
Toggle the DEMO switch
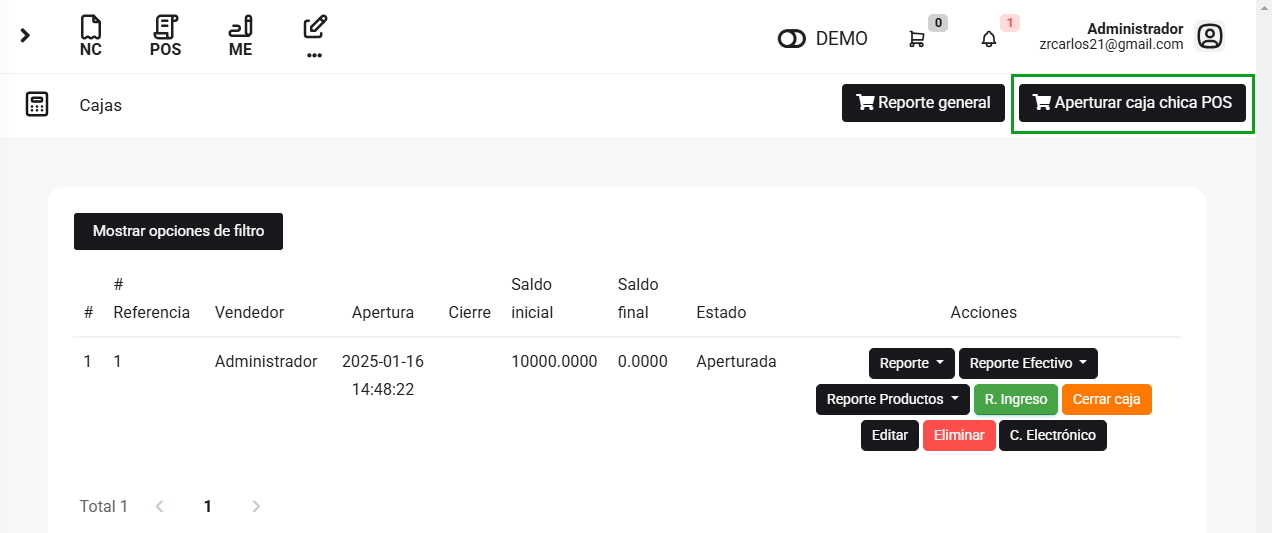coord(792,39)
